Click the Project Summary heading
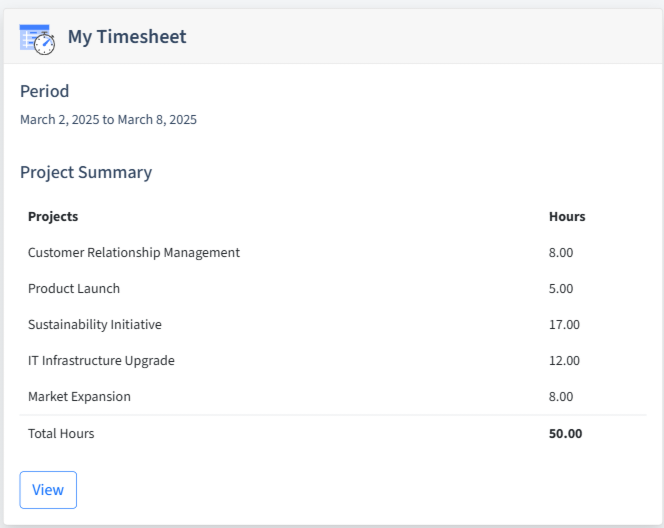Viewport: 664px width, 528px height. [86, 172]
